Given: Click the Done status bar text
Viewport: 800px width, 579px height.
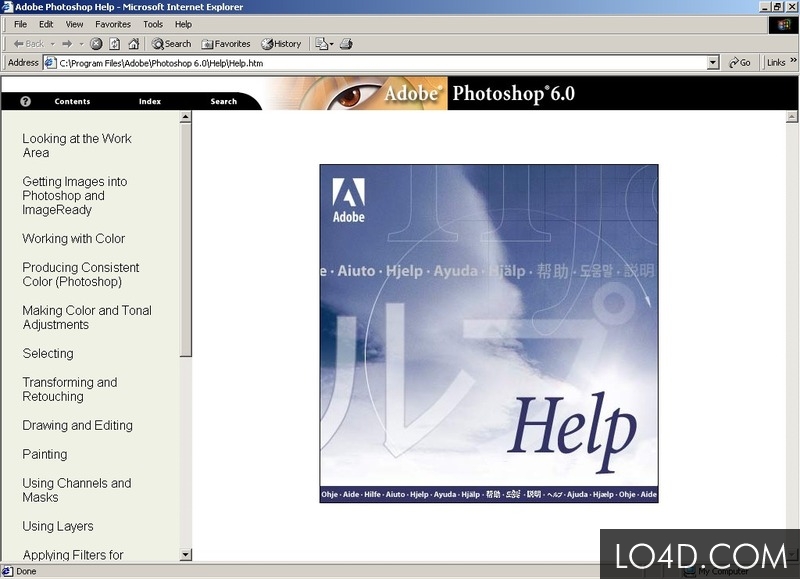Looking at the screenshot, I should click(x=26, y=571).
